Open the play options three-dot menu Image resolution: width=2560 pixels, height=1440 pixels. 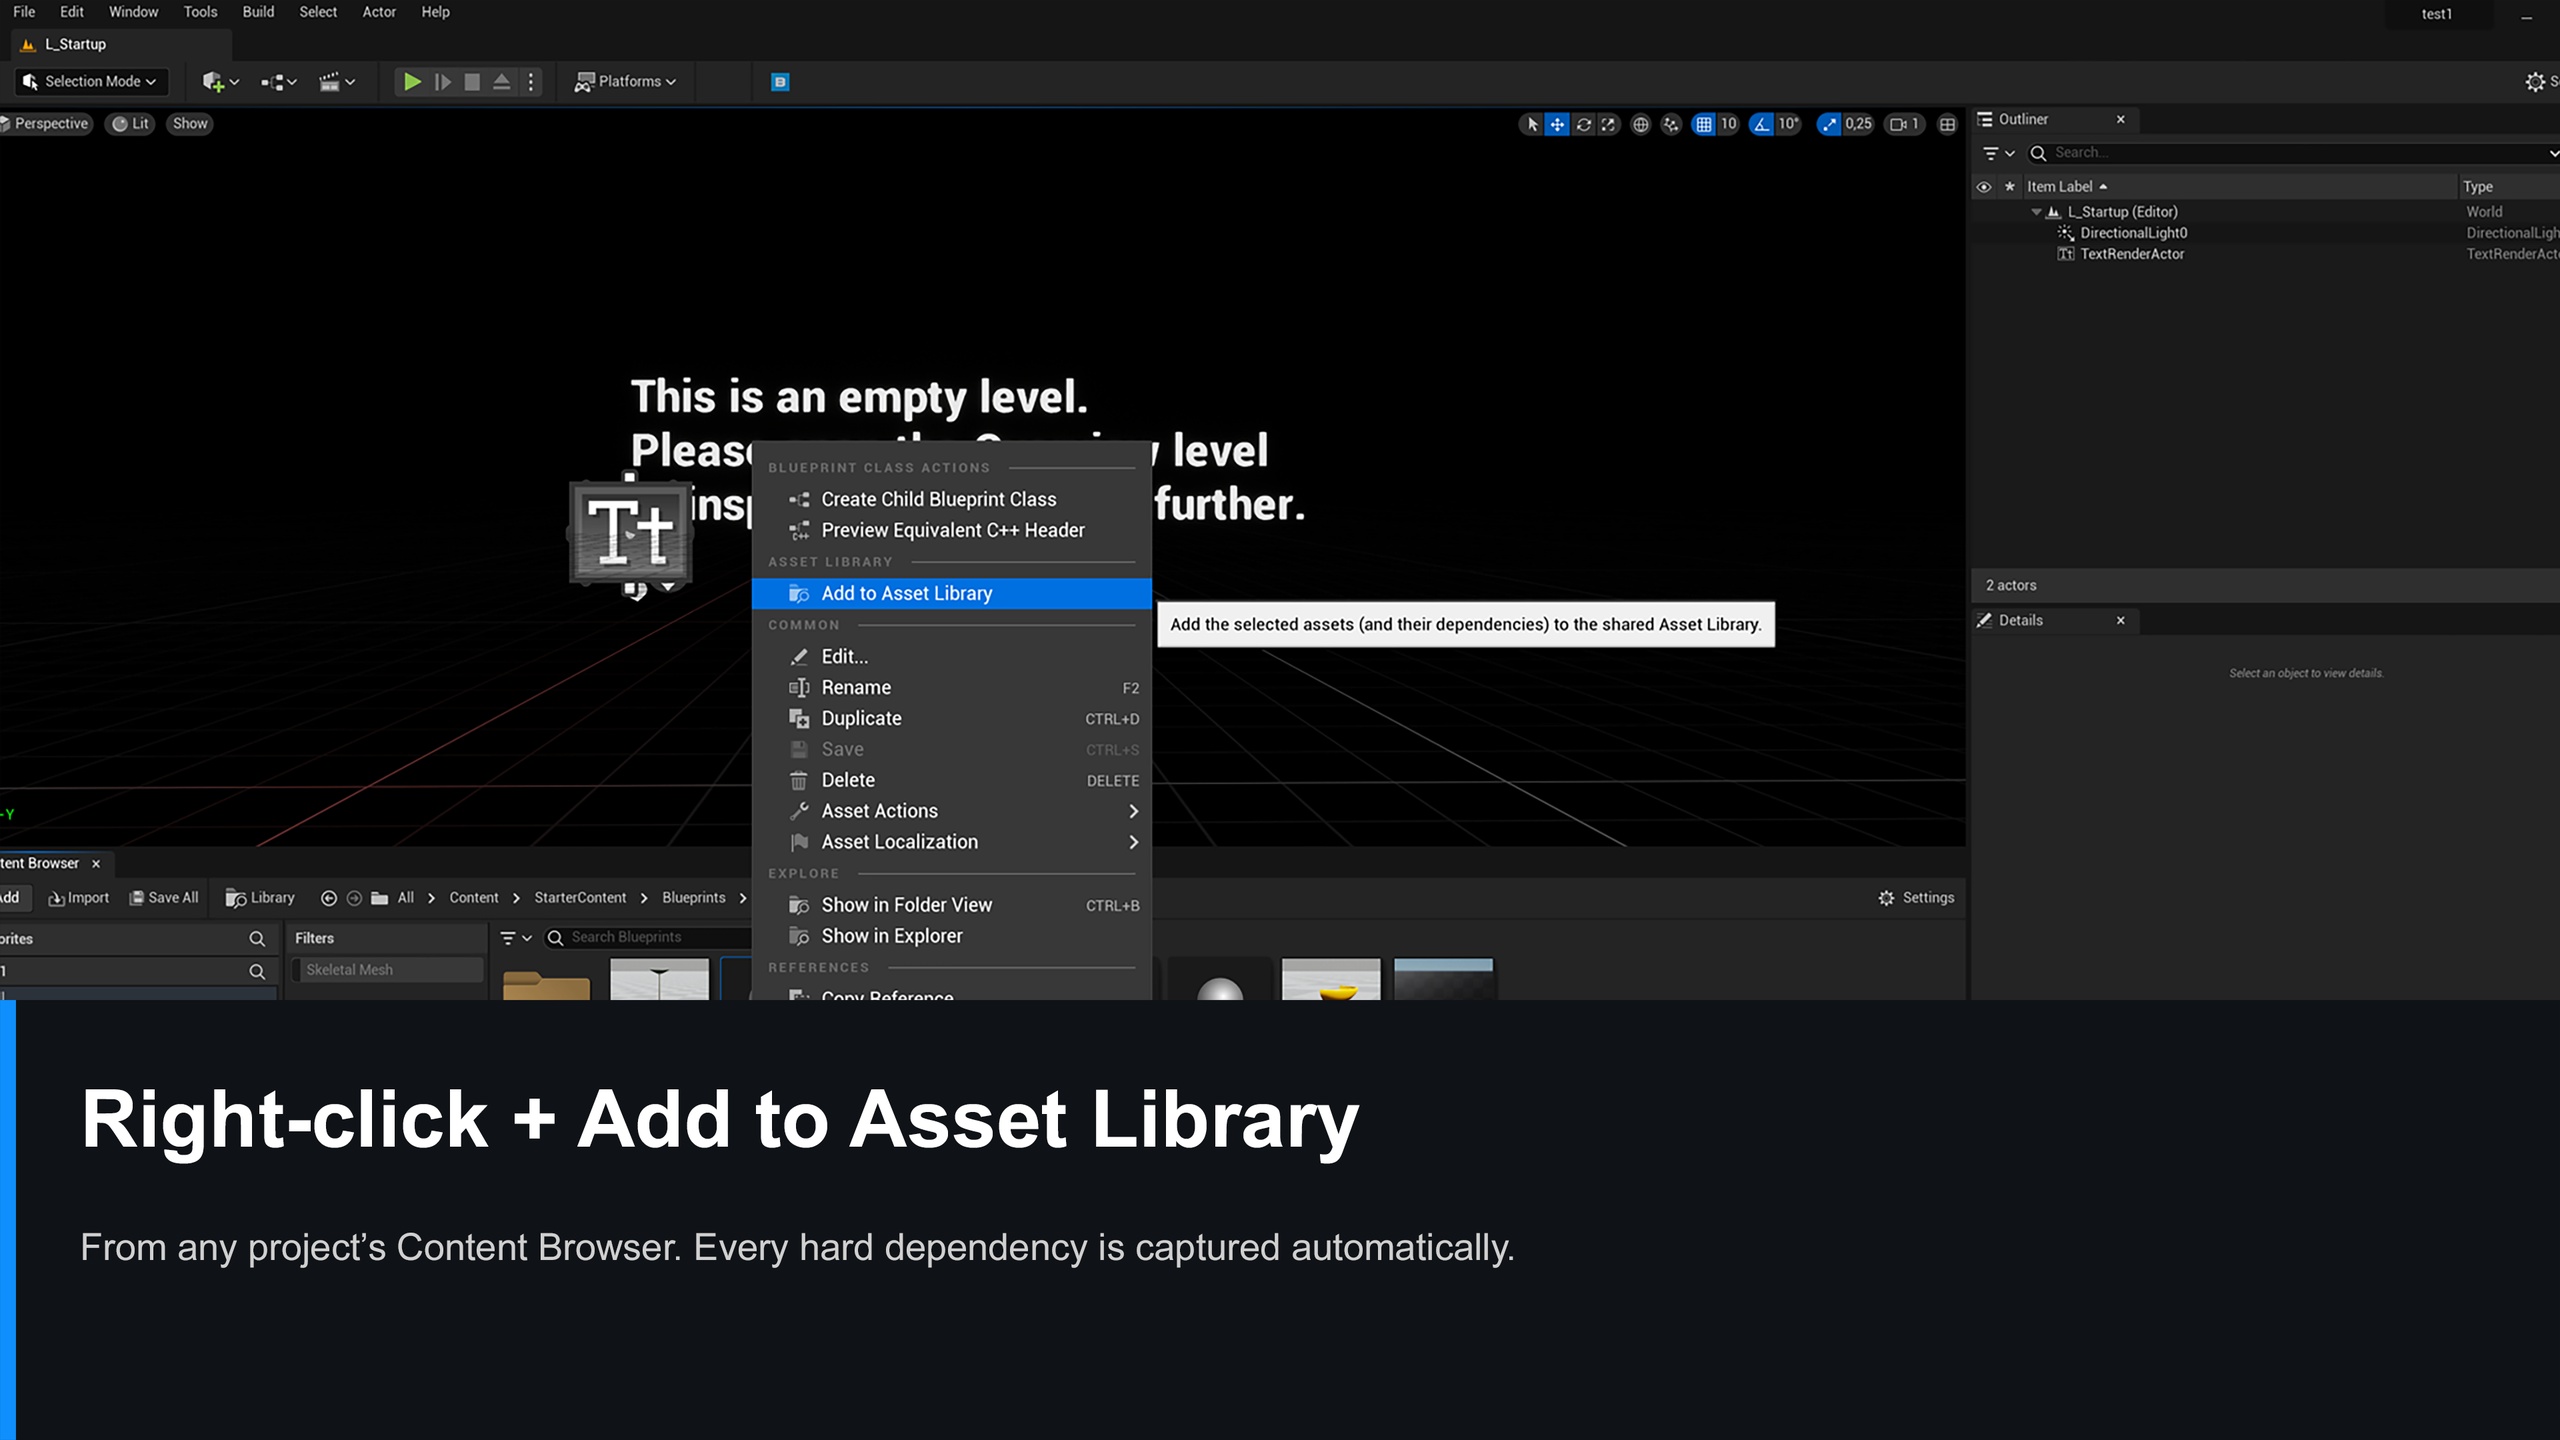(531, 82)
